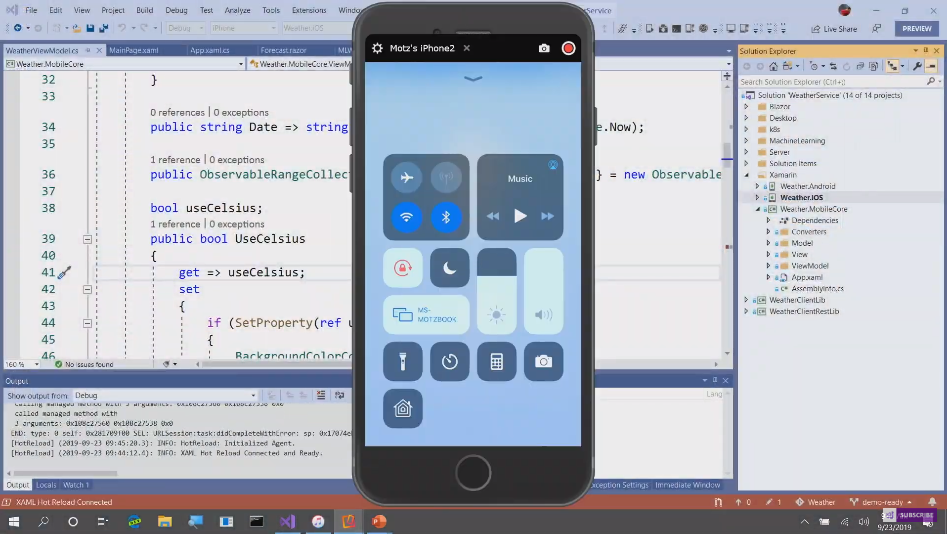Collapse the set block at line 42

pyautogui.click(x=87, y=289)
